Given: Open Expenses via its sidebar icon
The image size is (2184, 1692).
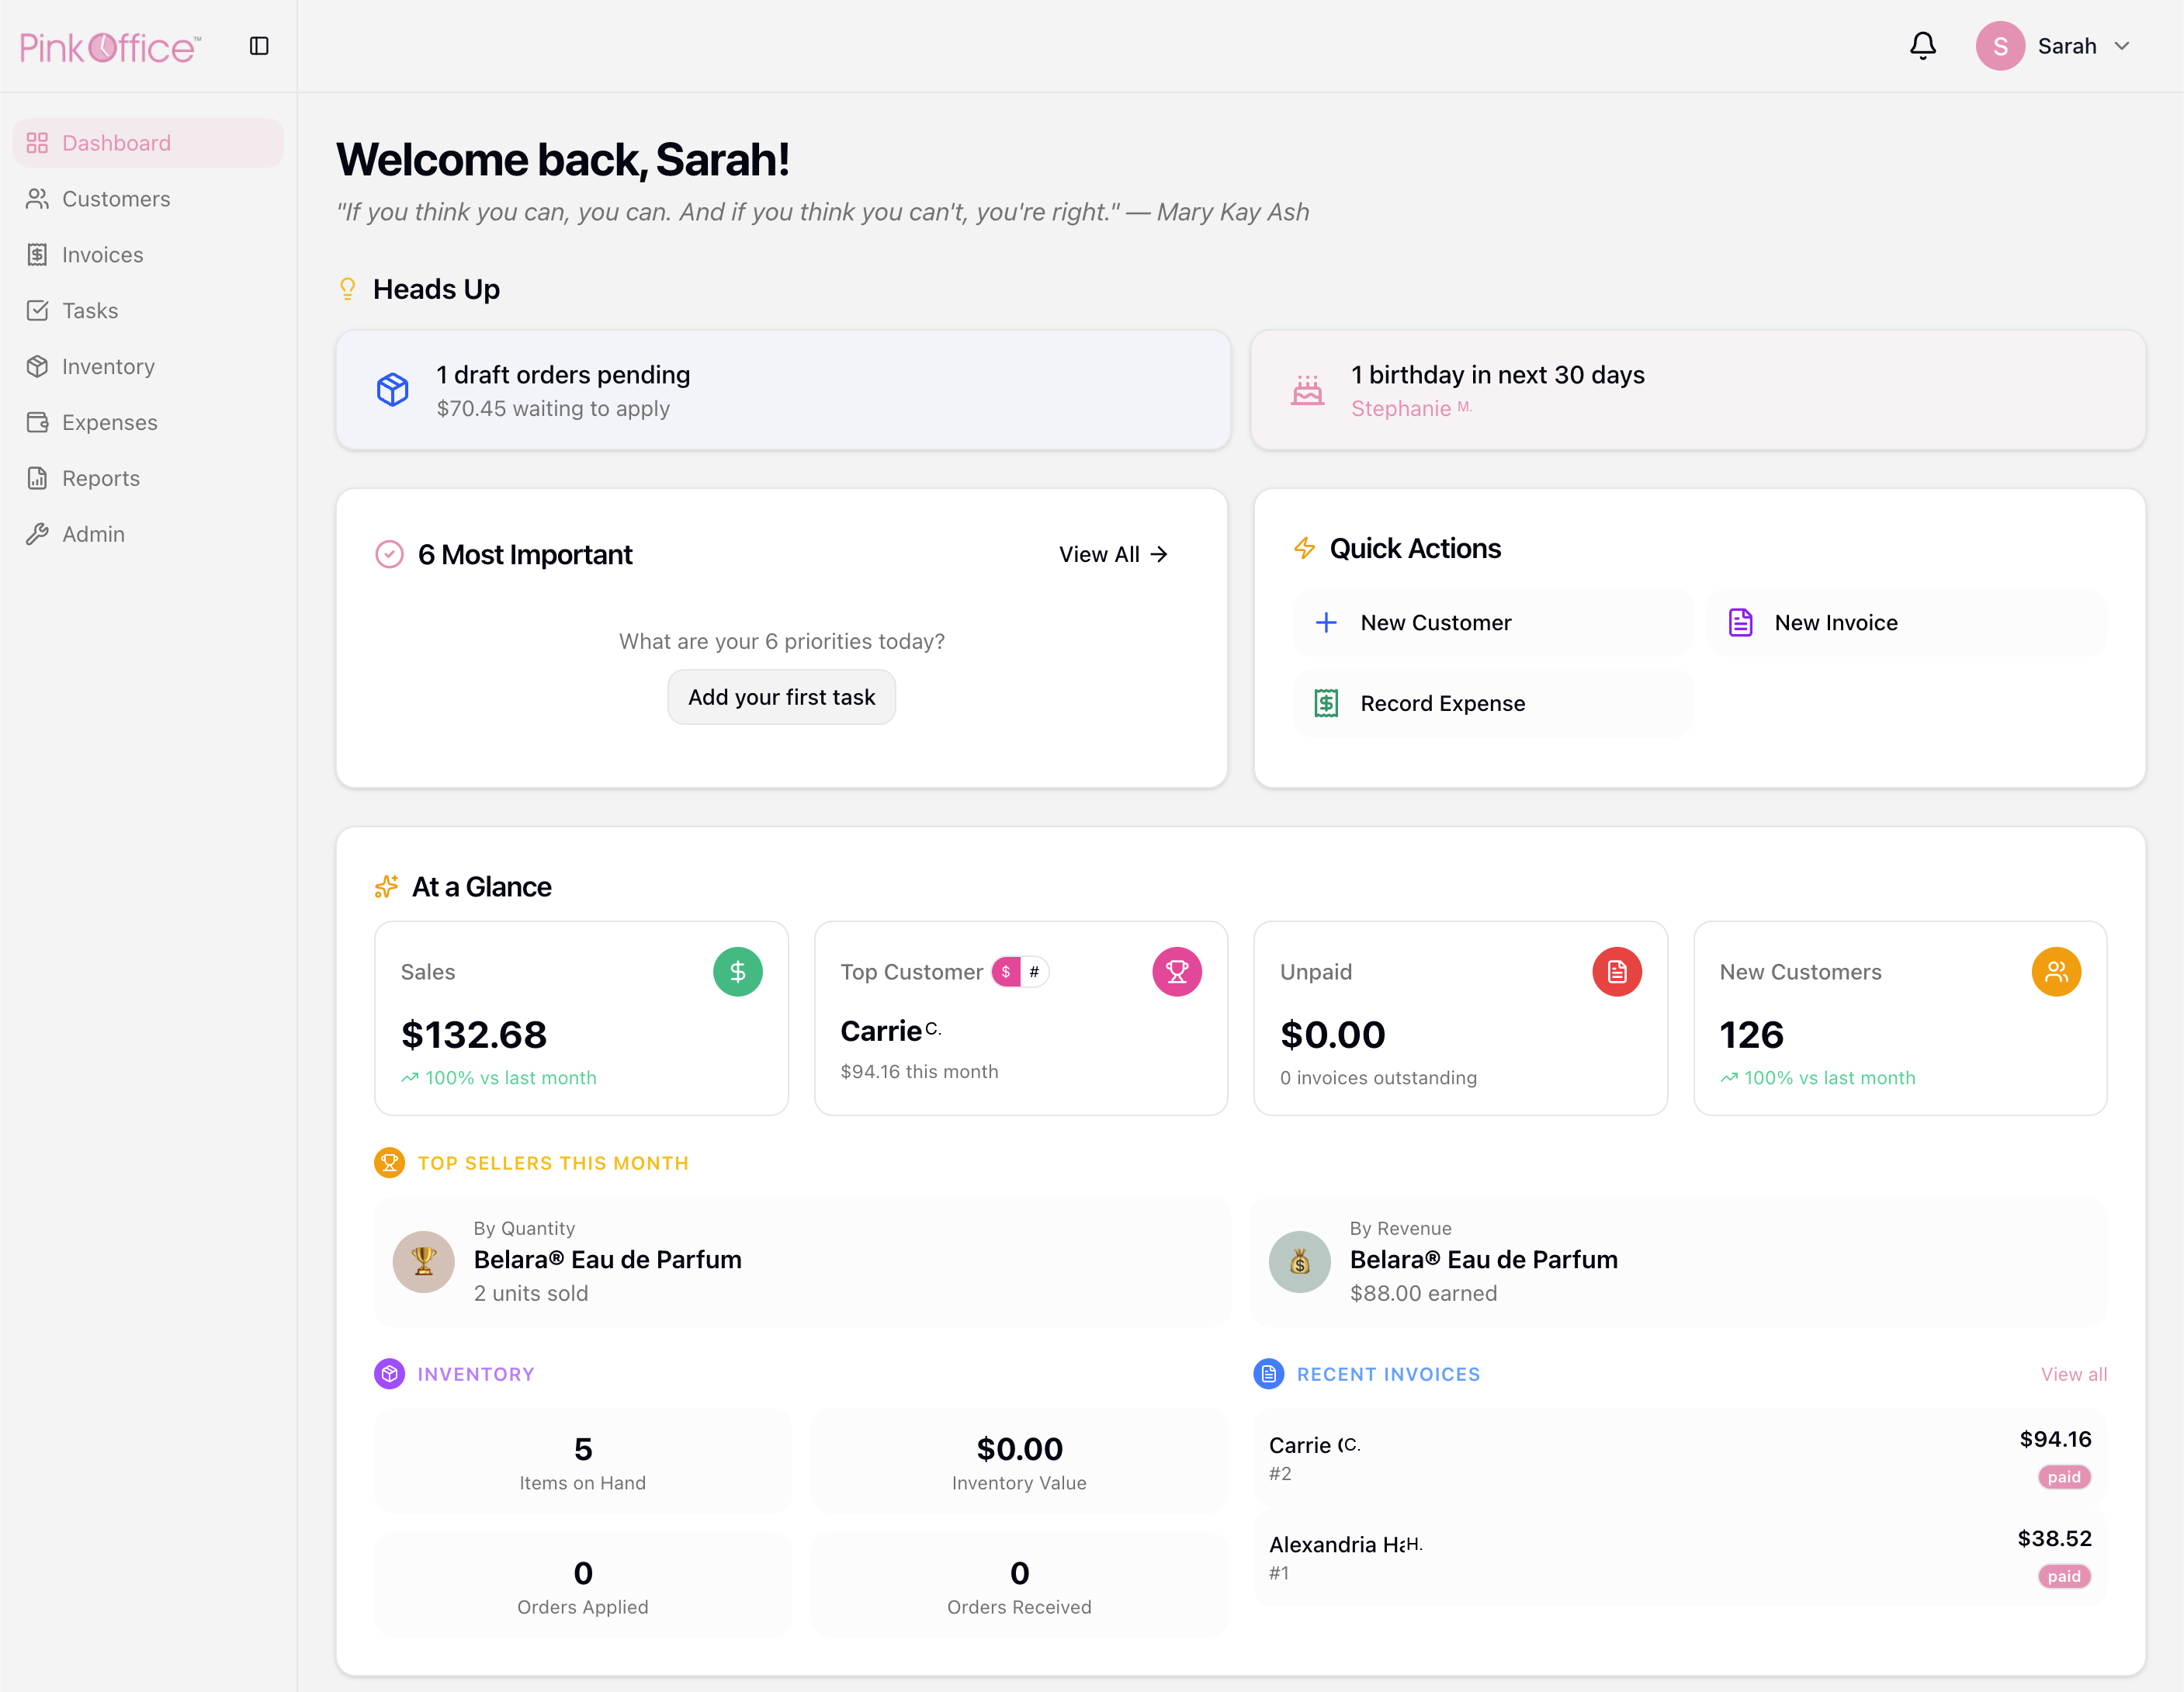Looking at the screenshot, I should pos(37,422).
